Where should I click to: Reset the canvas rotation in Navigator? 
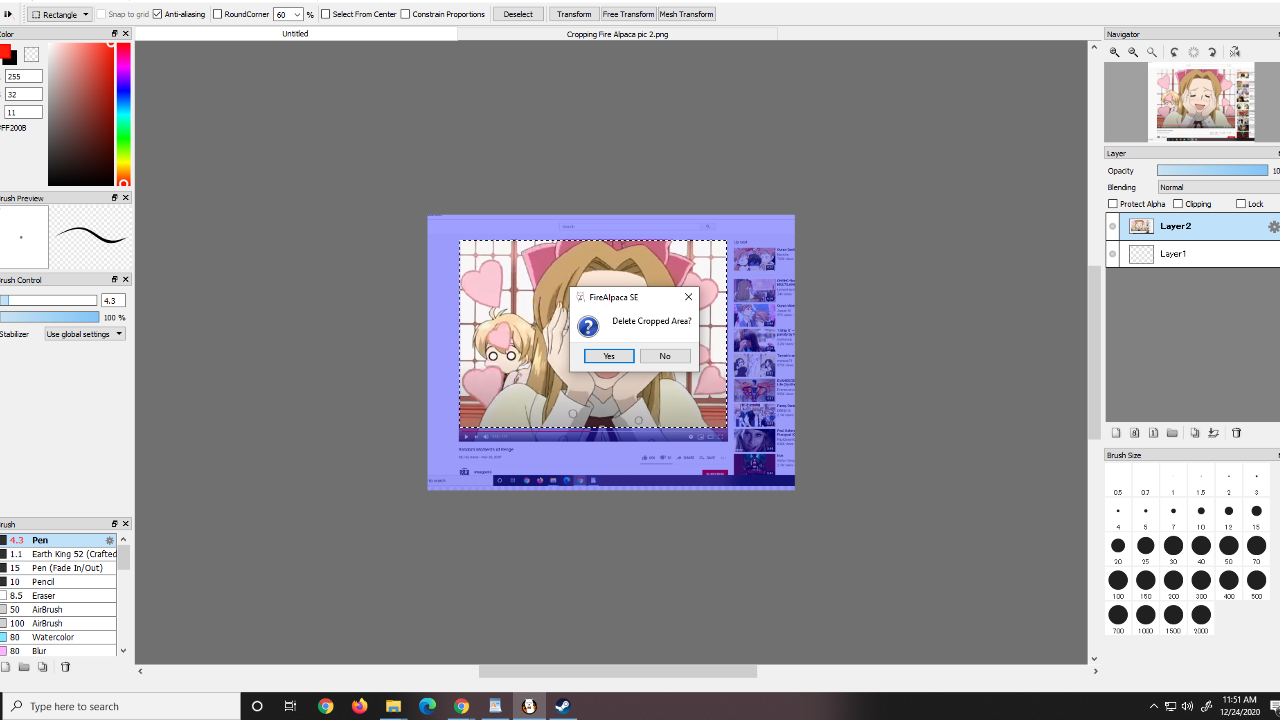point(1193,52)
